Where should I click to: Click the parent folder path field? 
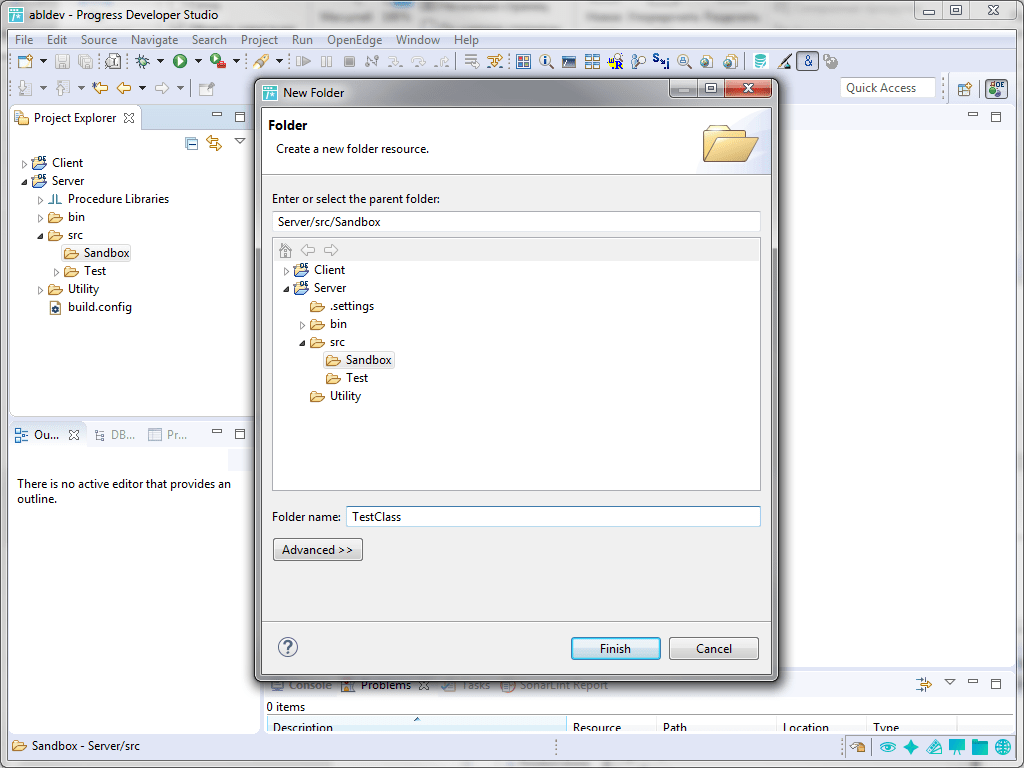[x=516, y=221]
